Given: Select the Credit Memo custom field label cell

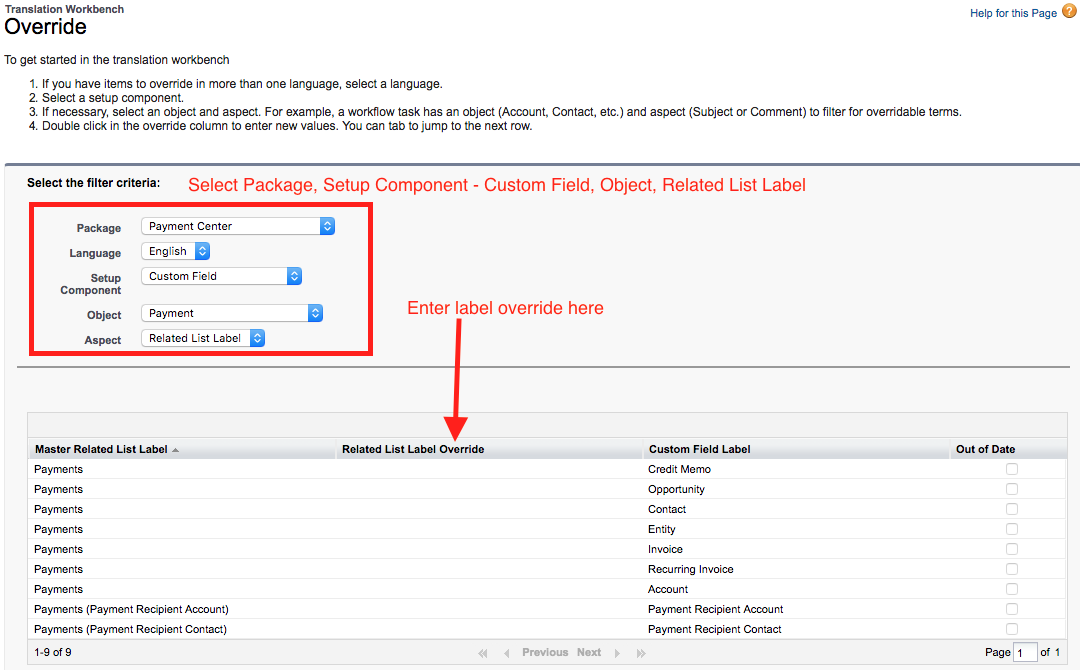Looking at the screenshot, I should tap(679, 469).
